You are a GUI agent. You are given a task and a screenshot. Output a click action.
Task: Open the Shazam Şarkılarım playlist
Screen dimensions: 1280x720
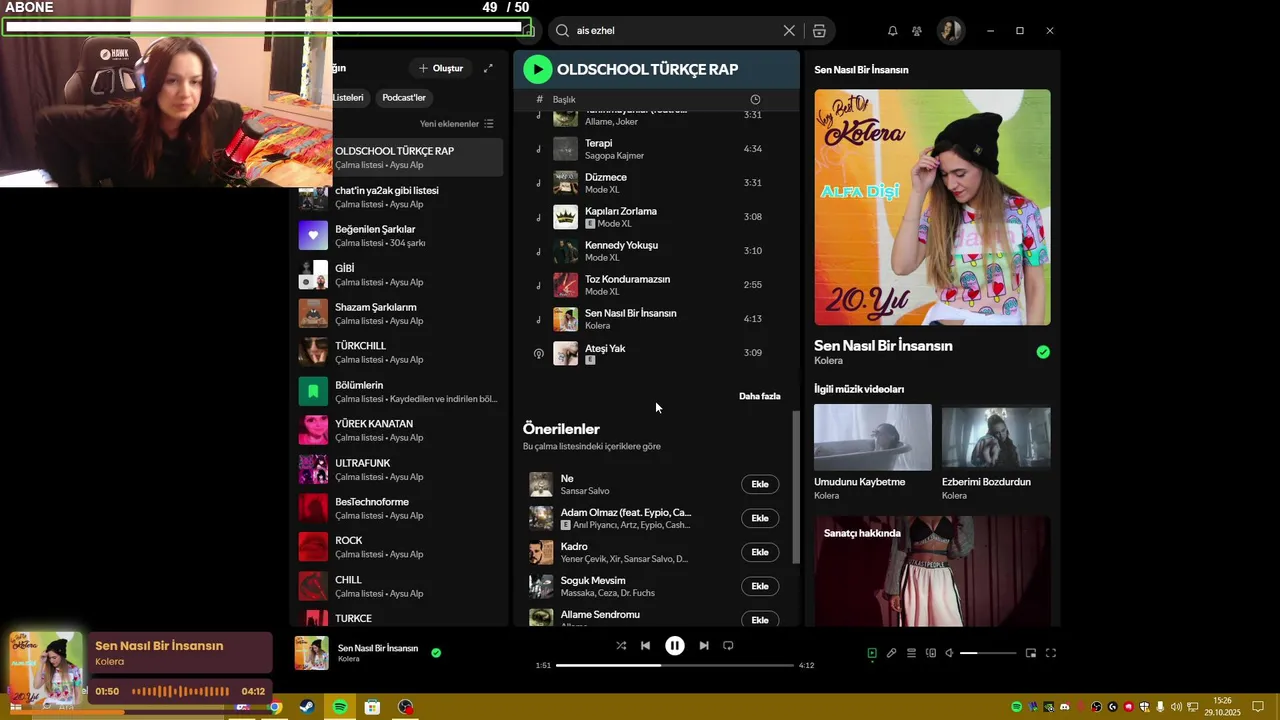399,314
